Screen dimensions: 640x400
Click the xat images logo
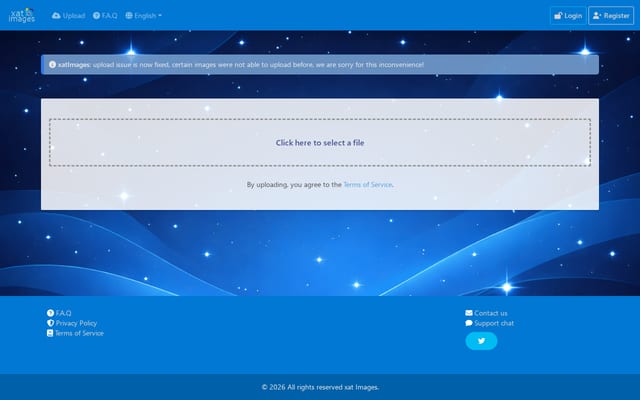pos(22,15)
